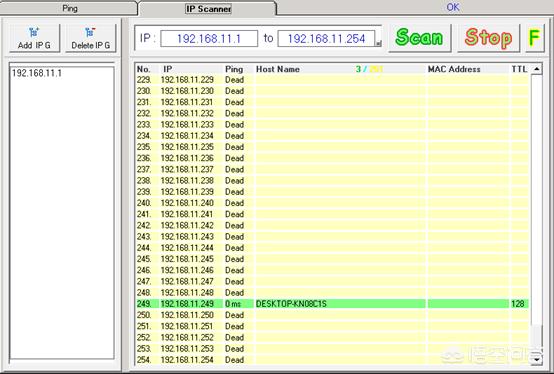Select the row for 192.168.11.237

click(x=332, y=170)
